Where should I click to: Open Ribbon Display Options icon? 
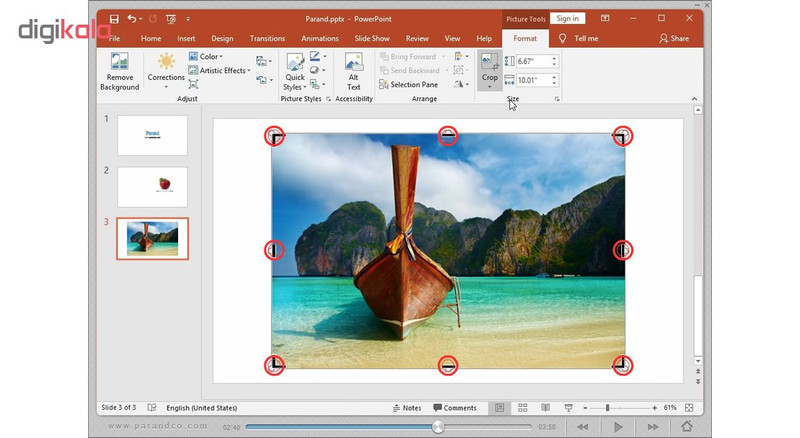pyautogui.click(x=605, y=18)
